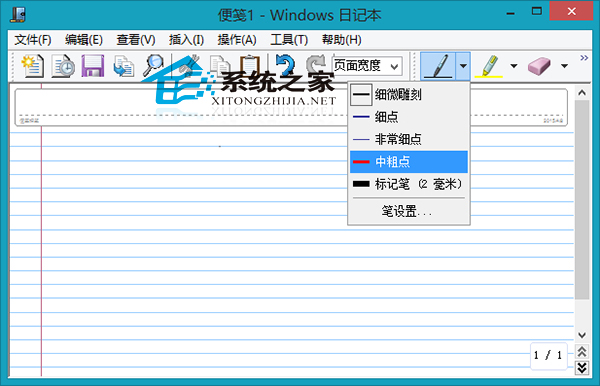Go to next page with double-down arrows
The width and height of the screenshot is (600, 386).
(582, 368)
